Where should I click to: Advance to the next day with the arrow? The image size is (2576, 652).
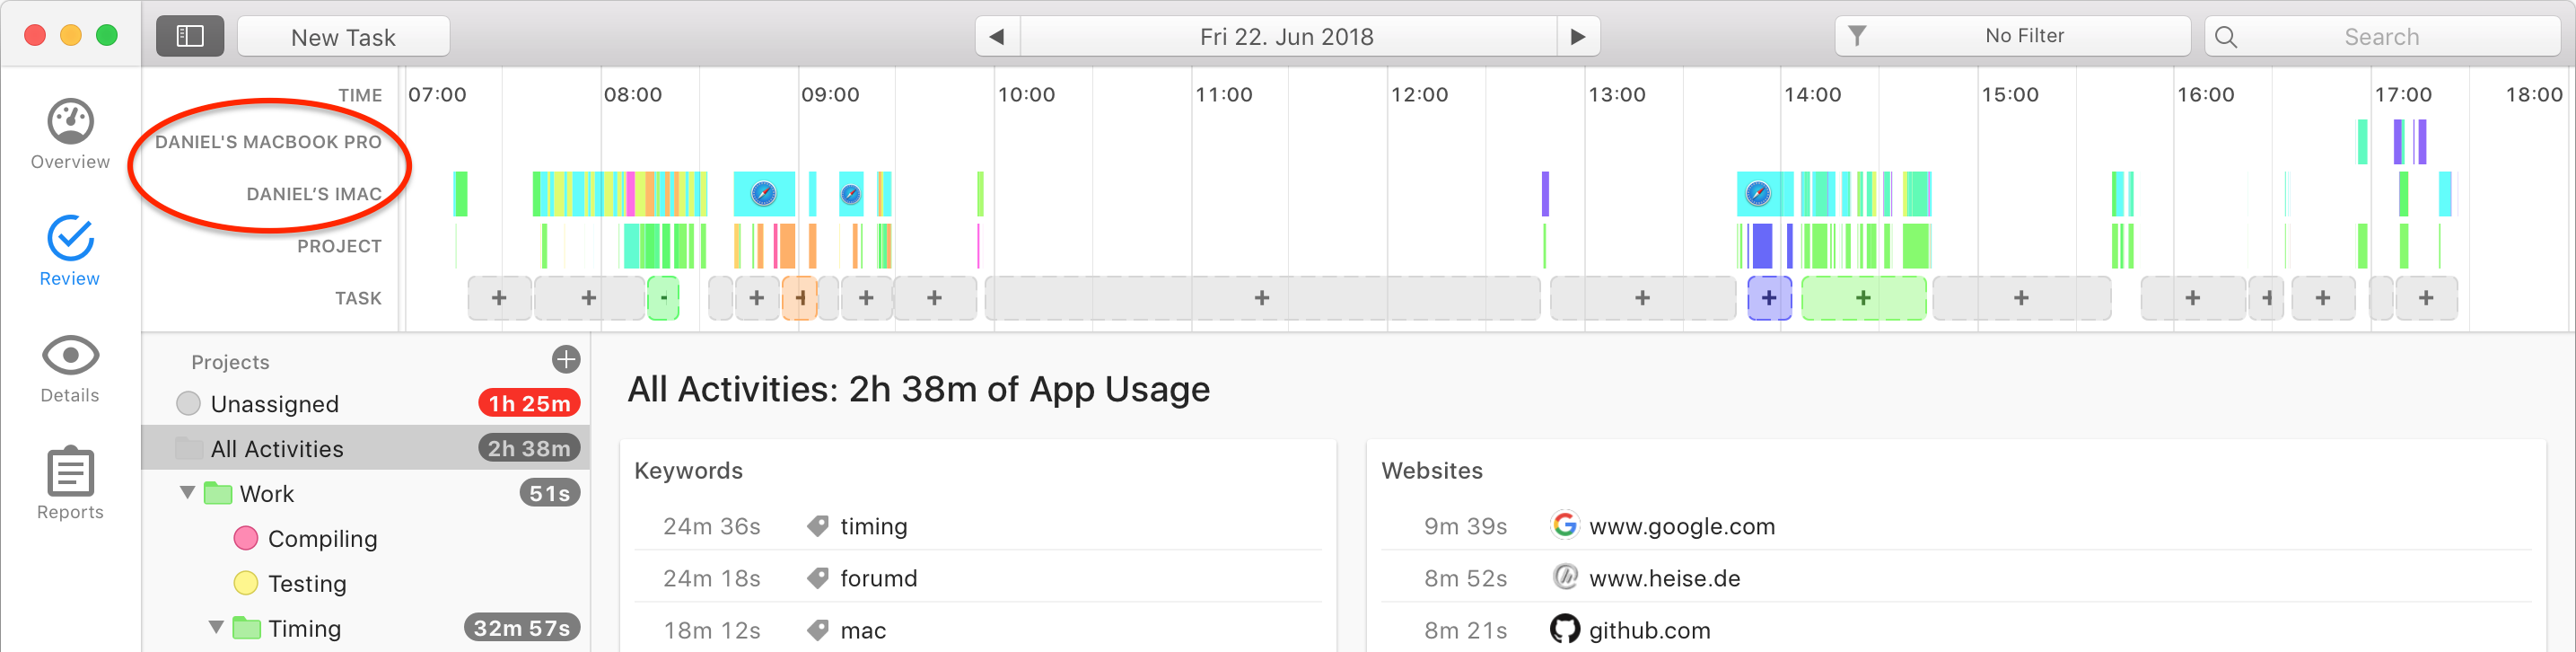coord(1578,35)
